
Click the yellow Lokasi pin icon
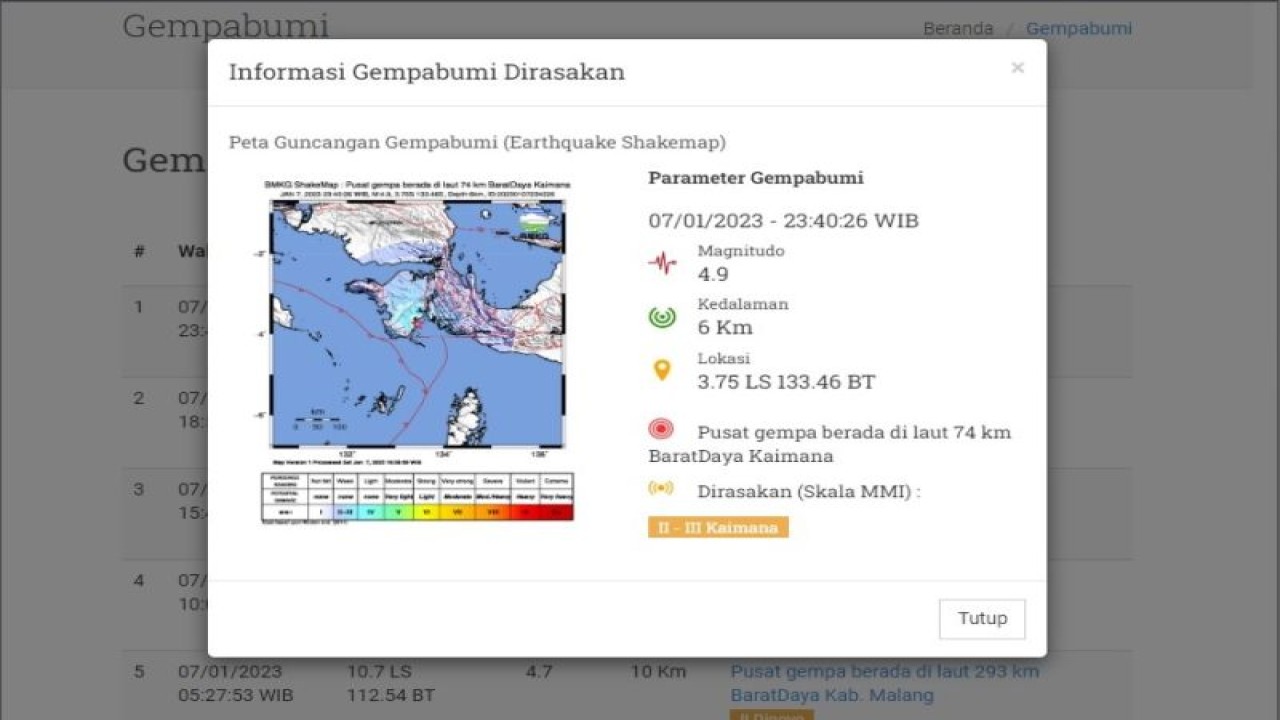click(x=661, y=369)
